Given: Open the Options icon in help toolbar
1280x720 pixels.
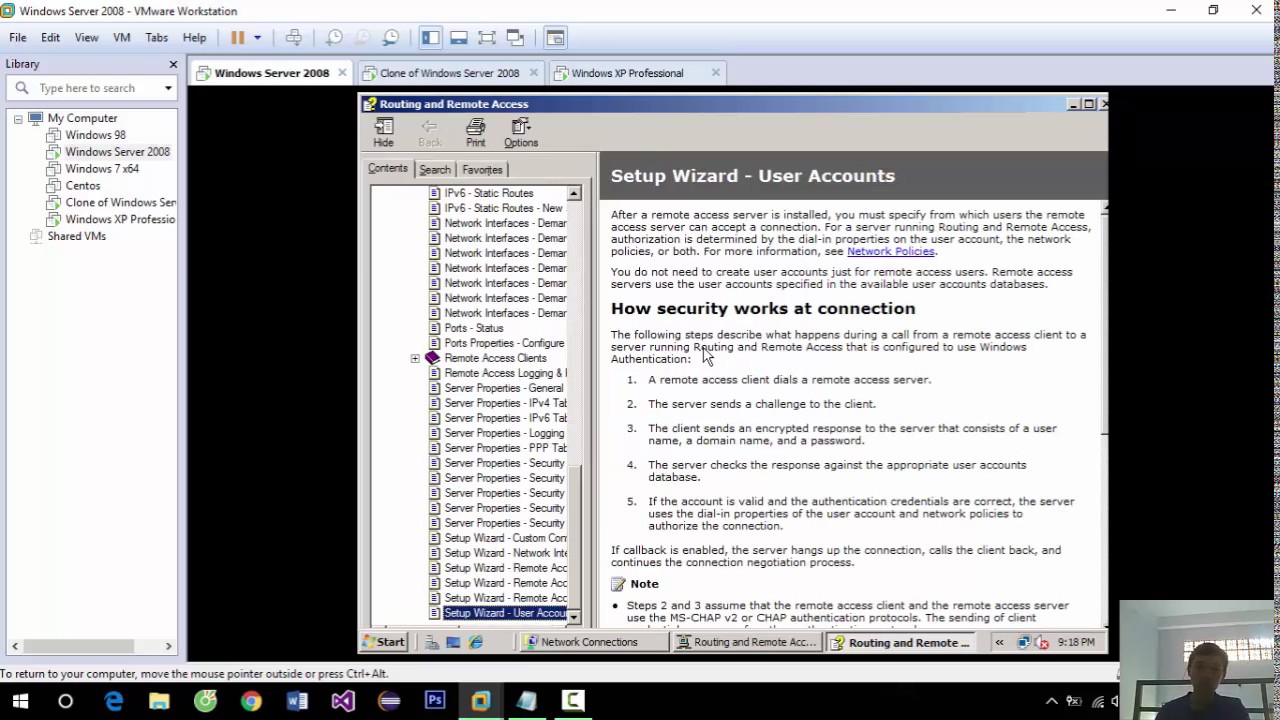Looking at the screenshot, I should tap(521, 132).
